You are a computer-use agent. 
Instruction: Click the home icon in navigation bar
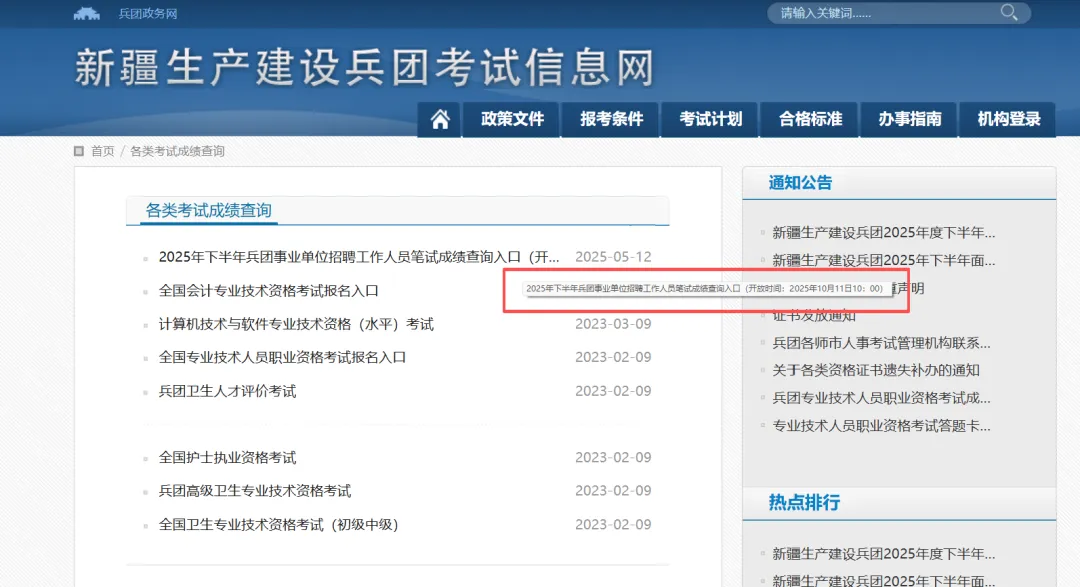click(439, 119)
